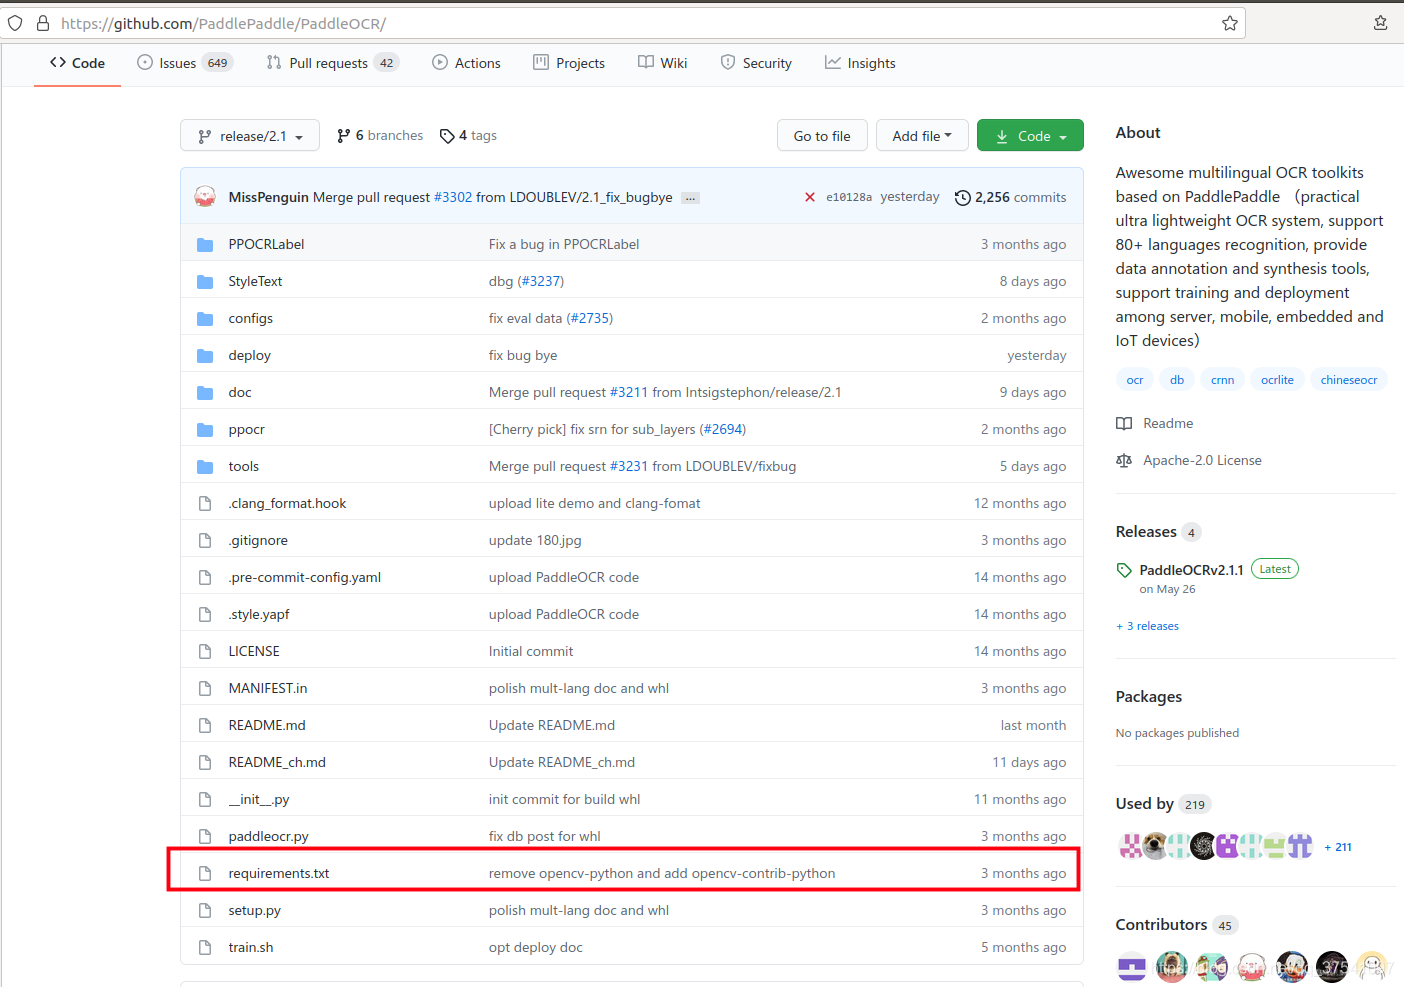
Task: Click MissPenguin's avatar in commit header
Action: click(x=205, y=197)
